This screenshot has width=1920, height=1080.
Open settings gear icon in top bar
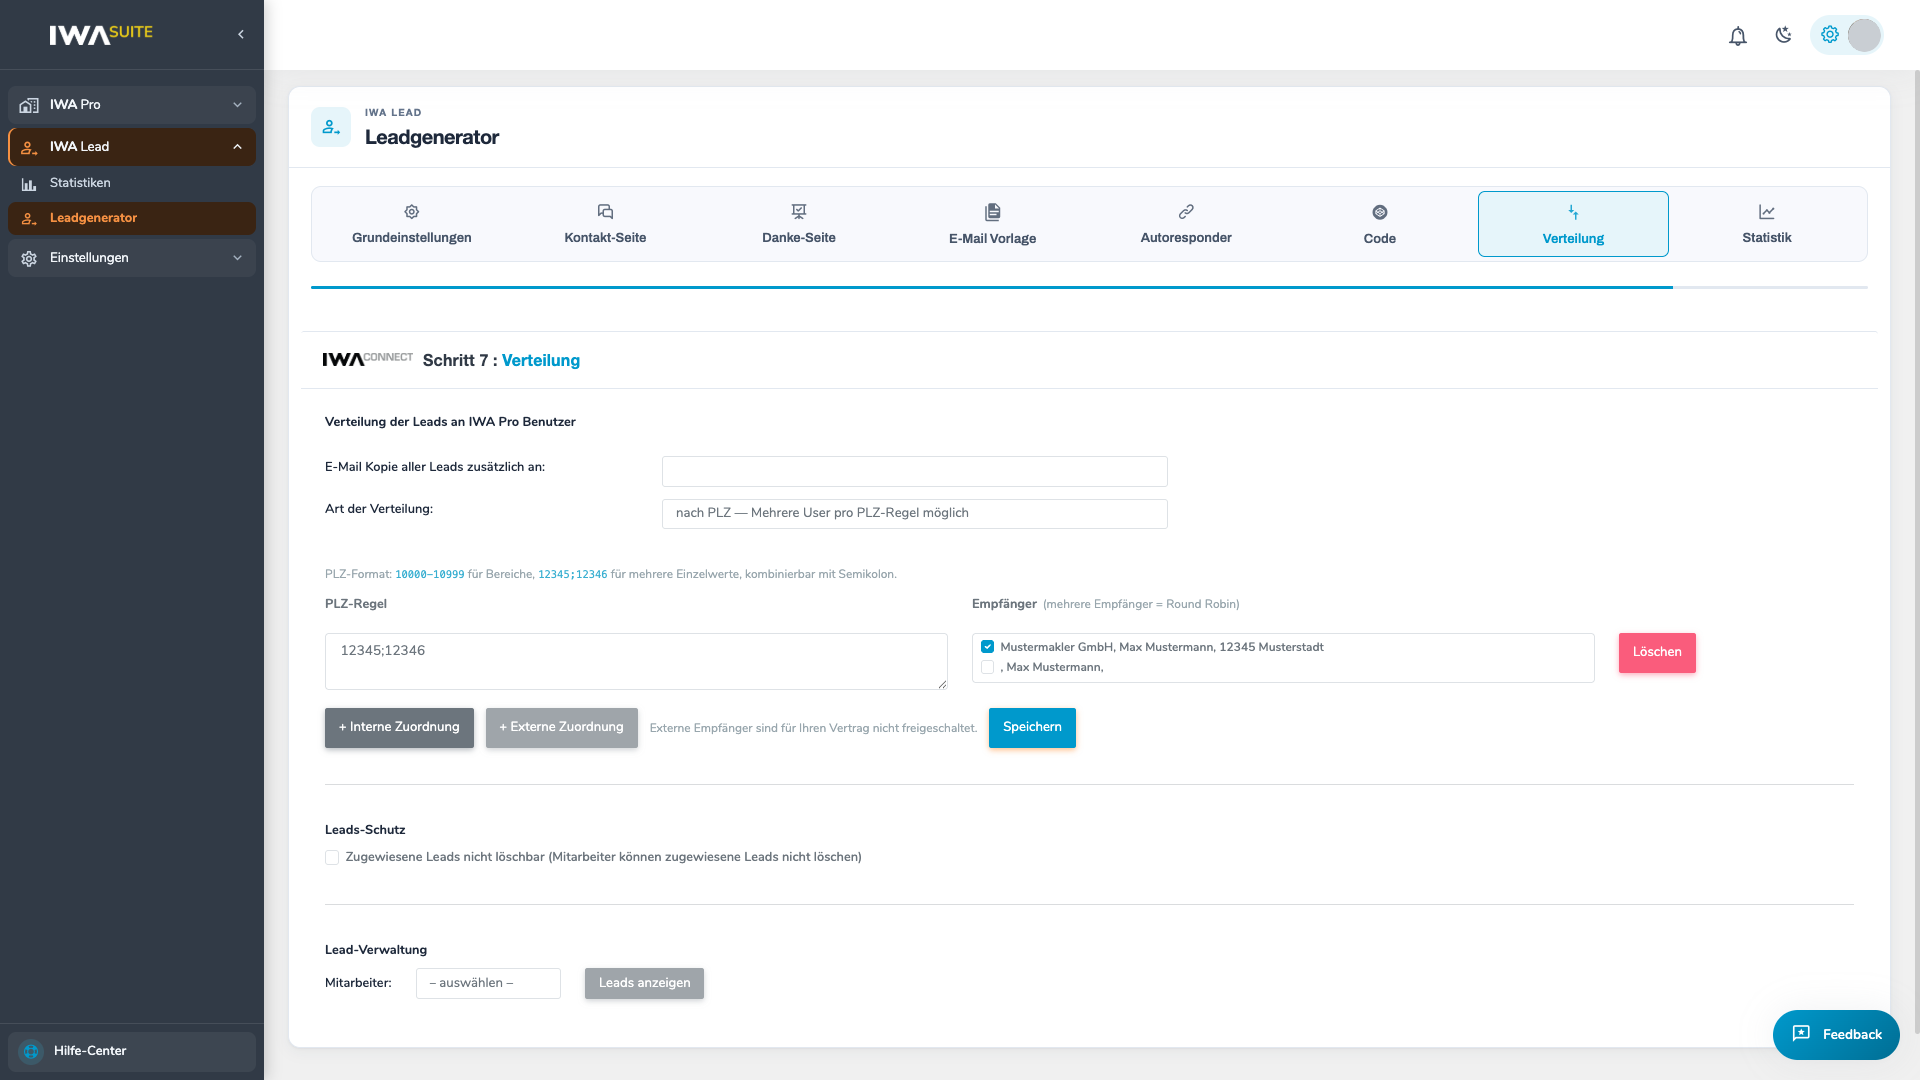[x=1830, y=34]
